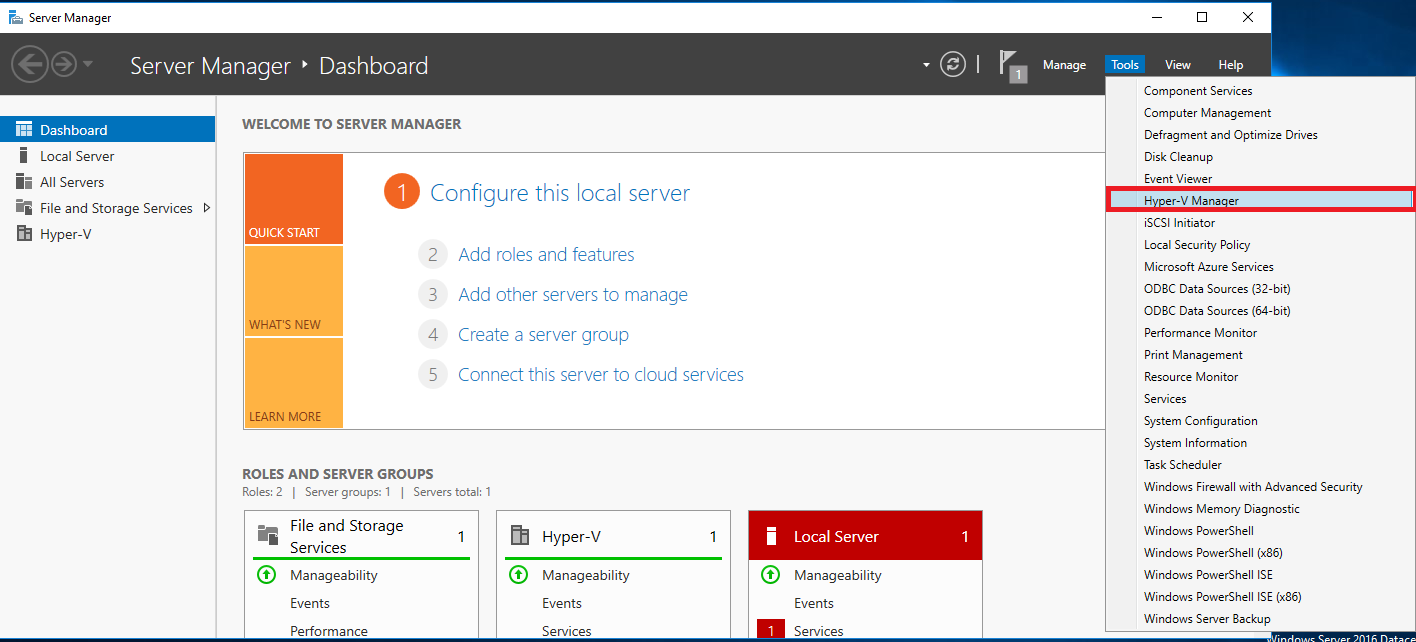Choose Windows PowerShell (x86) menu item
1416x642 pixels.
(1260, 553)
